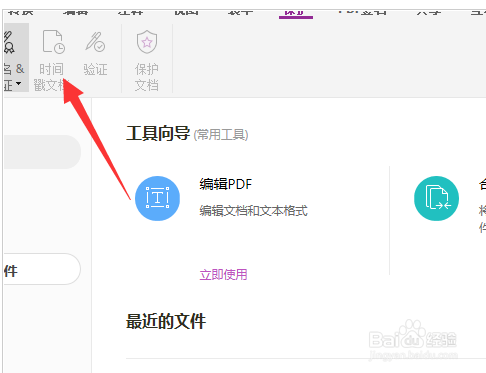Click the 最近的文件 heading
This screenshot has width=486, height=373.
pyautogui.click(x=166, y=321)
